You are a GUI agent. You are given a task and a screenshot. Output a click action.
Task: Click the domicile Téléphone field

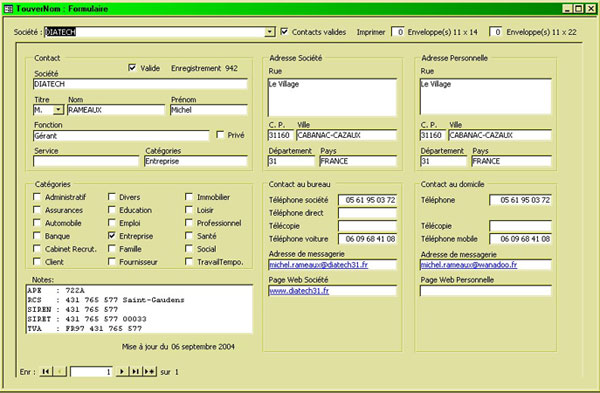520,200
